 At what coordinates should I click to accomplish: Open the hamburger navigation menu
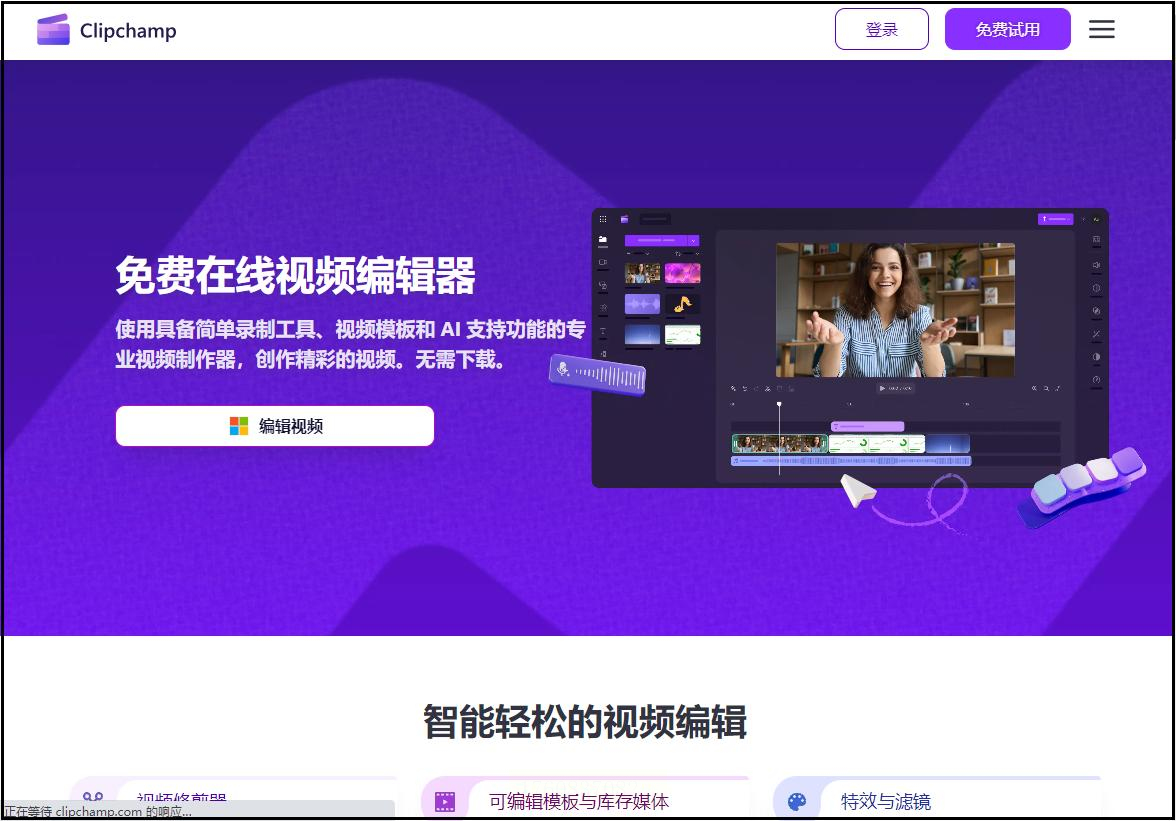click(1101, 29)
